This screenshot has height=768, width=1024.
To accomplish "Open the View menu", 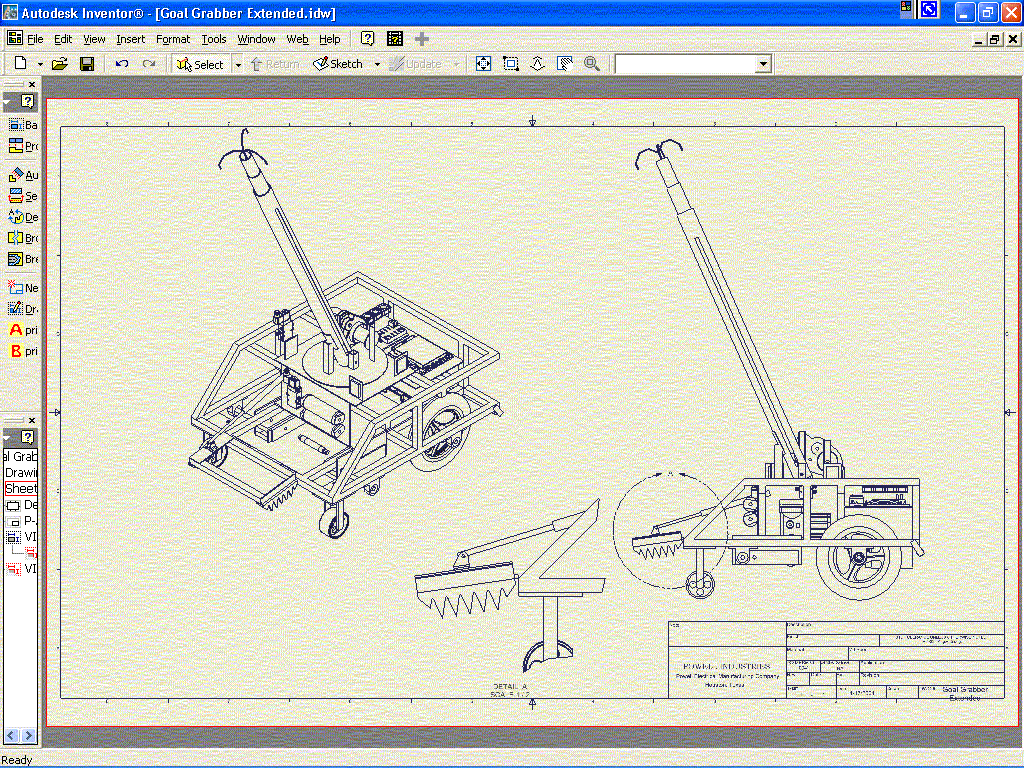I will 94,39.
